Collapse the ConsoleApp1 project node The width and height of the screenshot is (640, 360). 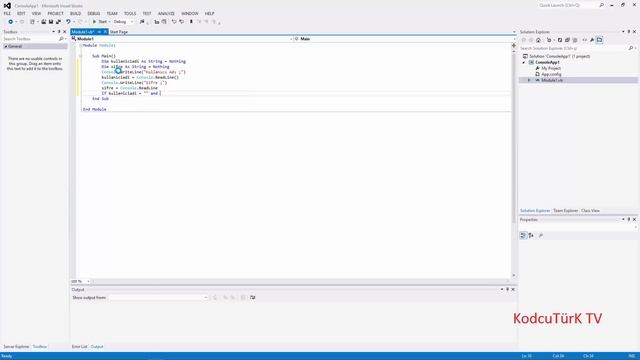click(x=524, y=62)
